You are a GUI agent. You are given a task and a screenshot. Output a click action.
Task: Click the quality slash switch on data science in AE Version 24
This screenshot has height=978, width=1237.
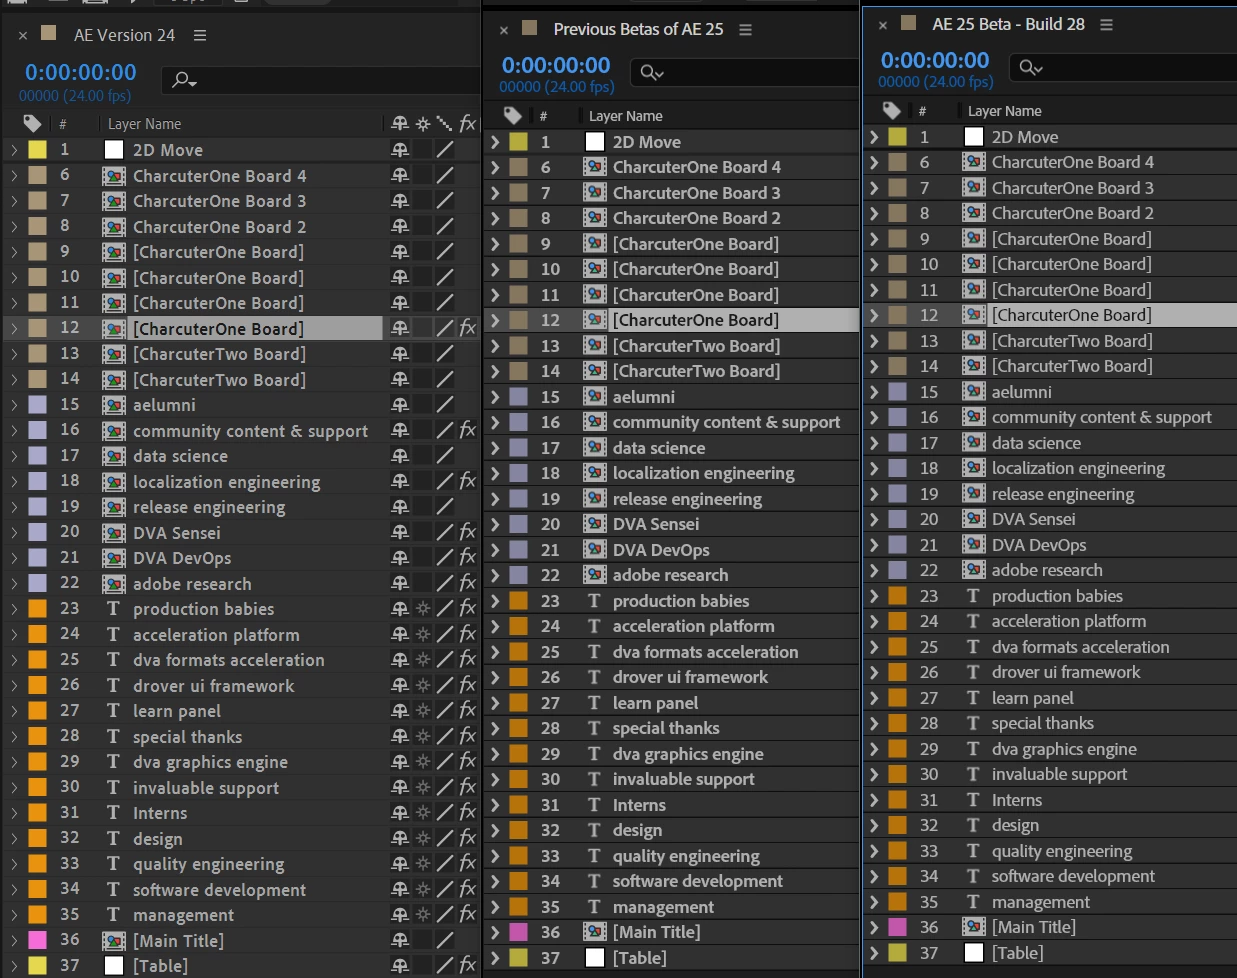(x=445, y=456)
